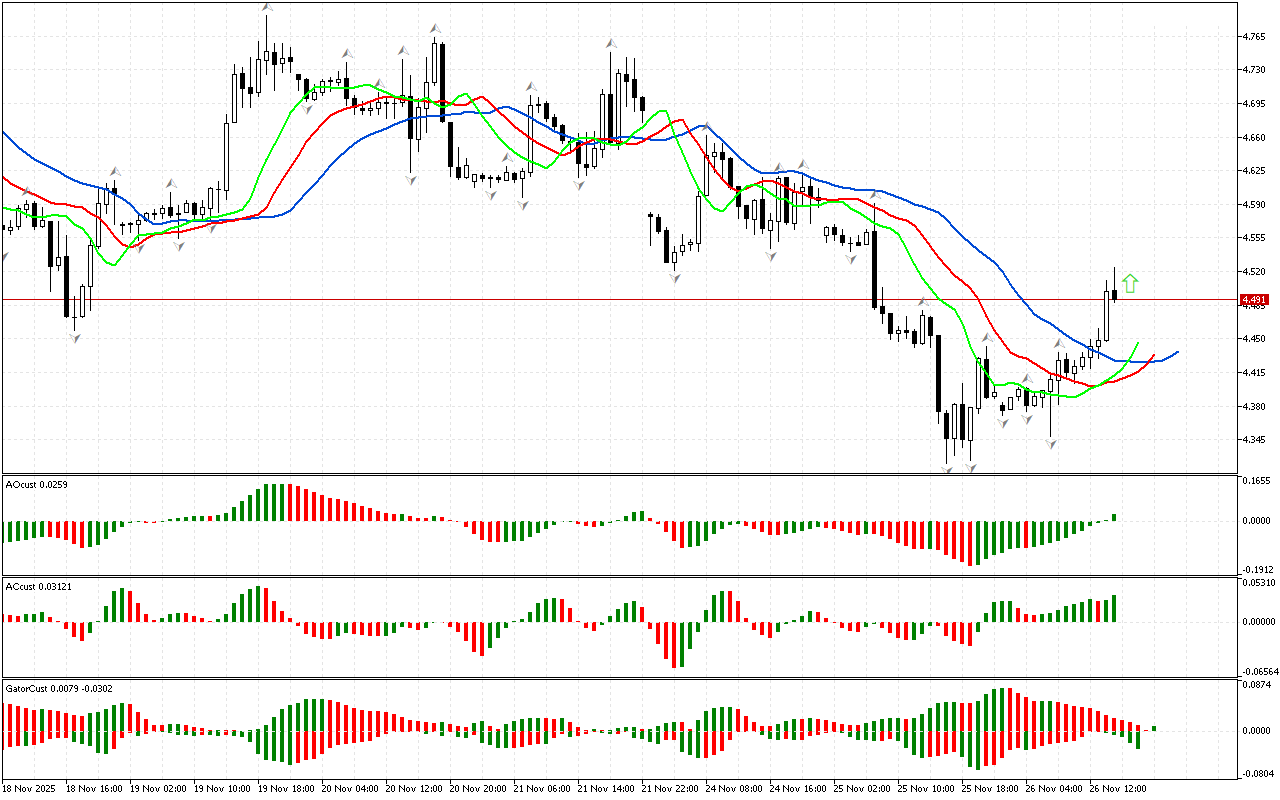The height and width of the screenshot is (800, 1280).
Task: Click the last green bar in AOcust histogram
Action: (x=1114, y=517)
